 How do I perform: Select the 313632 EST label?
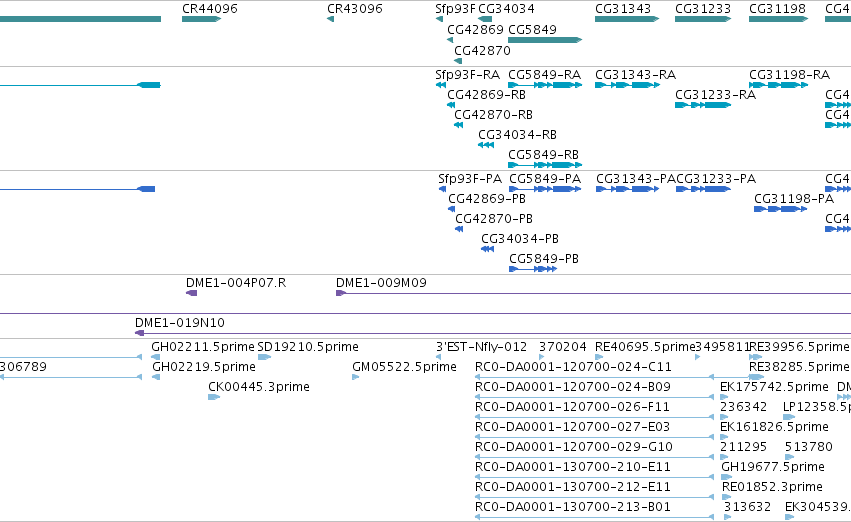(x=747, y=507)
